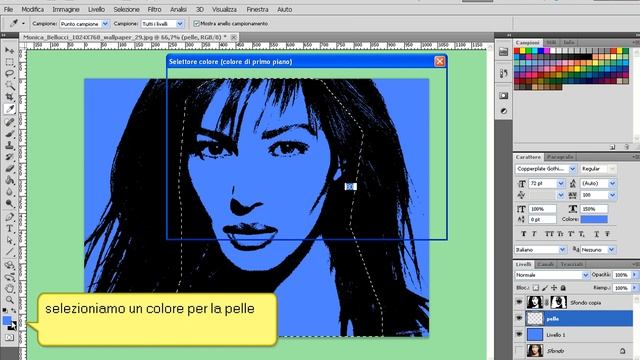Select the History Brush tool

tap(9, 157)
